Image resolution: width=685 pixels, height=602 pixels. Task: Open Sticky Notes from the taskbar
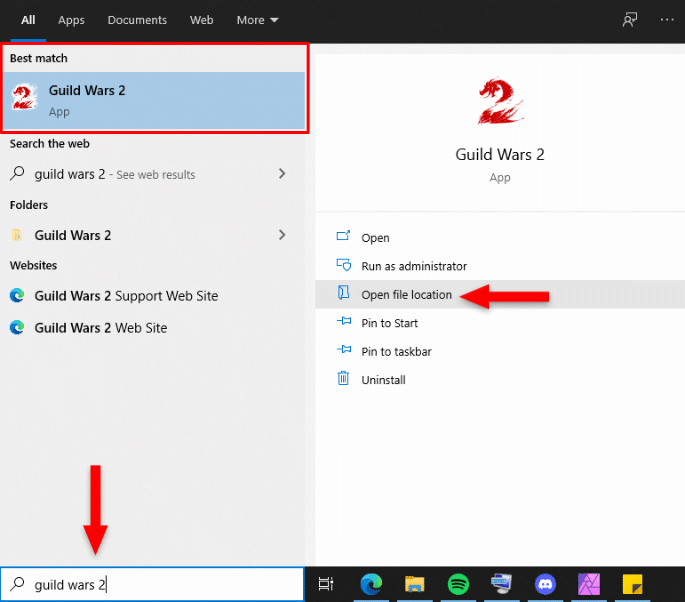pyautogui.click(x=632, y=584)
